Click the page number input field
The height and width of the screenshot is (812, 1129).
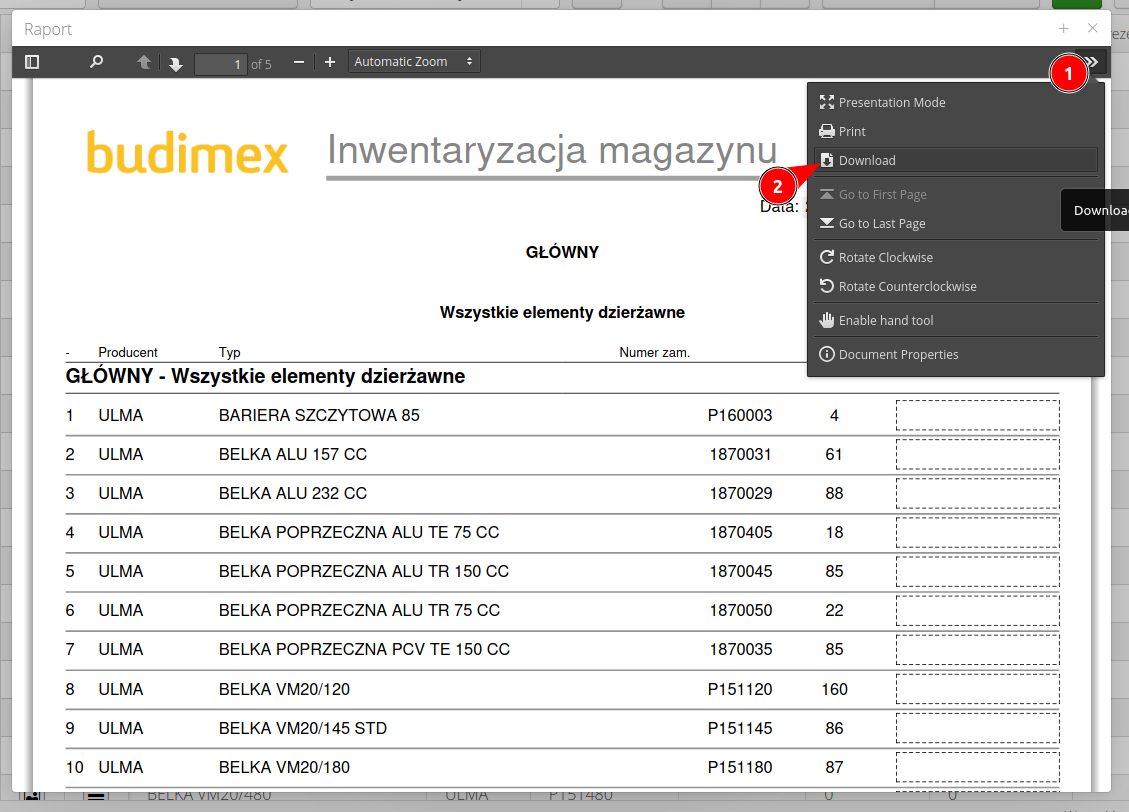click(220, 63)
